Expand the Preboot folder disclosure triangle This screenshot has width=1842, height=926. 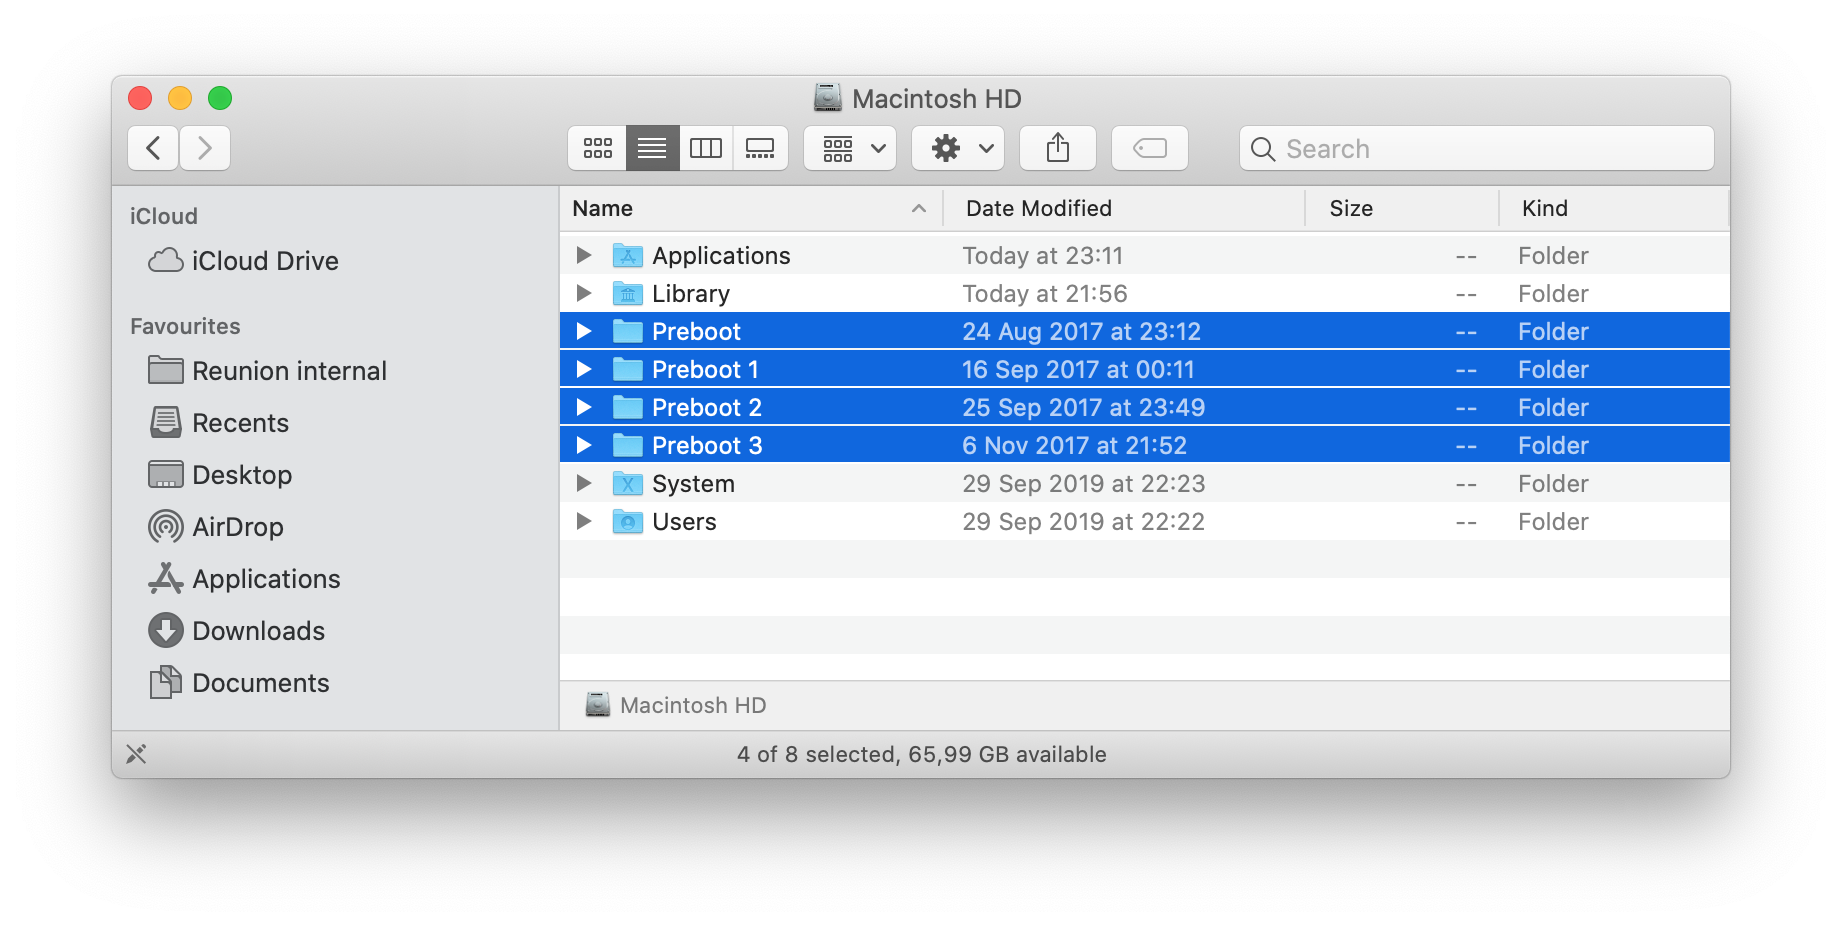584,331
